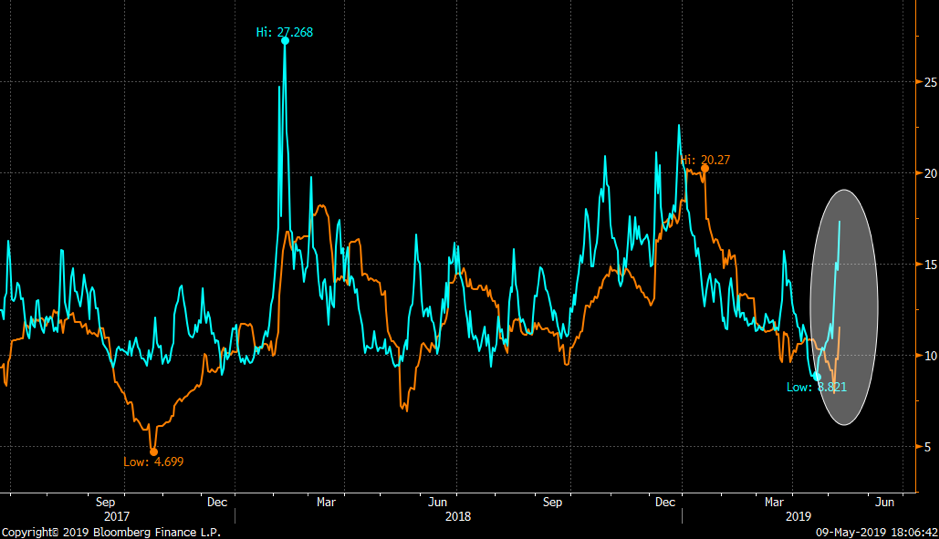The width and height of the screenshot is (939, 539).
Task: Click the 'Sep' label after Jun 2018
Action: pyautogui.click(x=552, y=502)
